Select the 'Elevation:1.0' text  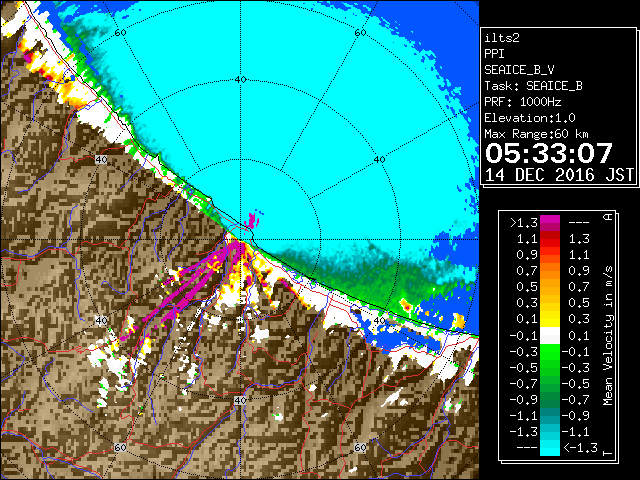click(x=530, y=118)
